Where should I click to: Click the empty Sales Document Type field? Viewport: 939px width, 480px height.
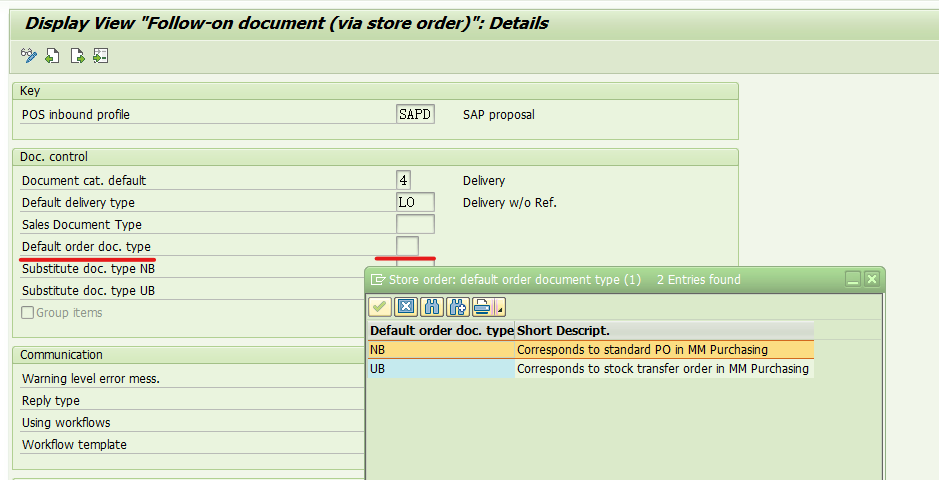pos(415,224)
